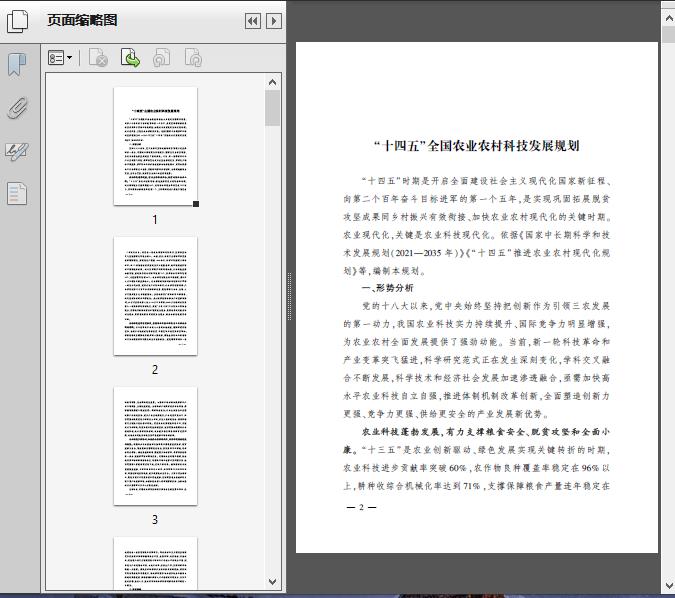Select page 1 thumbnail
The image size is (675, 598).
pos(155,146)
